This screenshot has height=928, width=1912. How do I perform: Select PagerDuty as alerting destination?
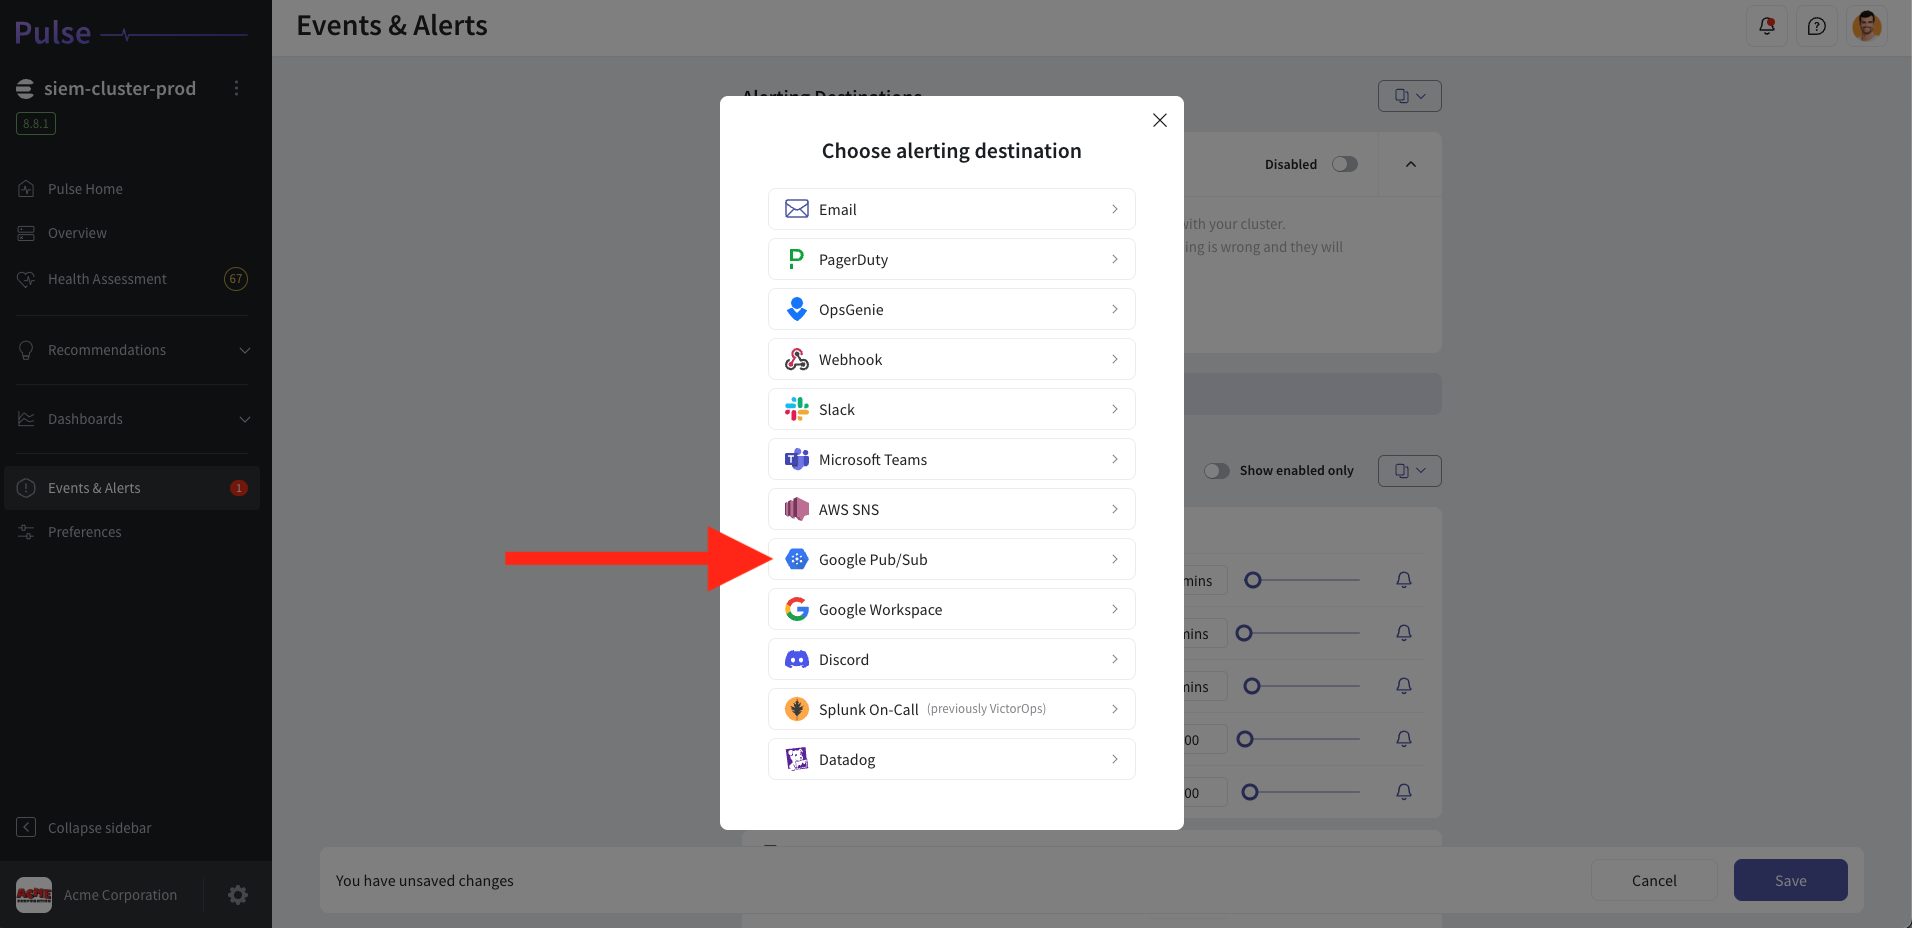pos(951,259)
